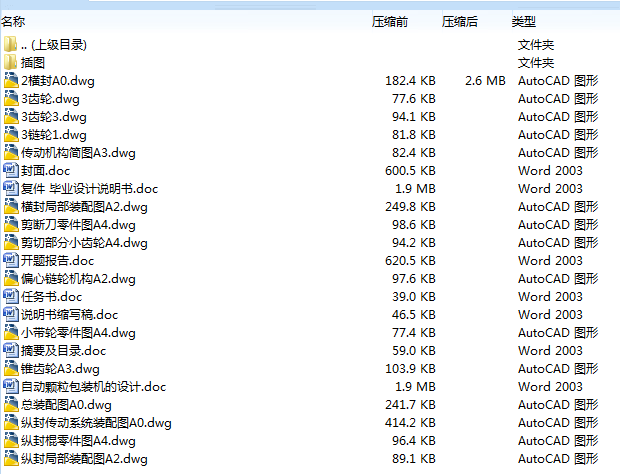Click the 414.2 KB size value
Viewport: 620px width, 474px height.
410,423
